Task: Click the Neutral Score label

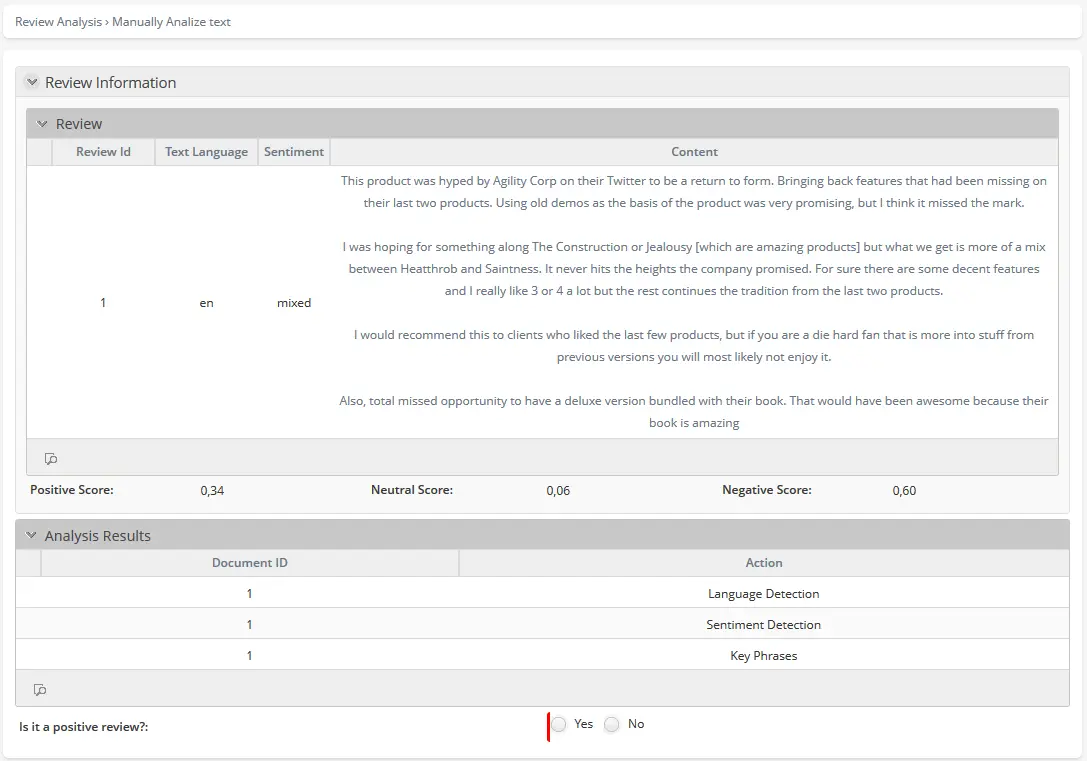Action: point(412,490)
